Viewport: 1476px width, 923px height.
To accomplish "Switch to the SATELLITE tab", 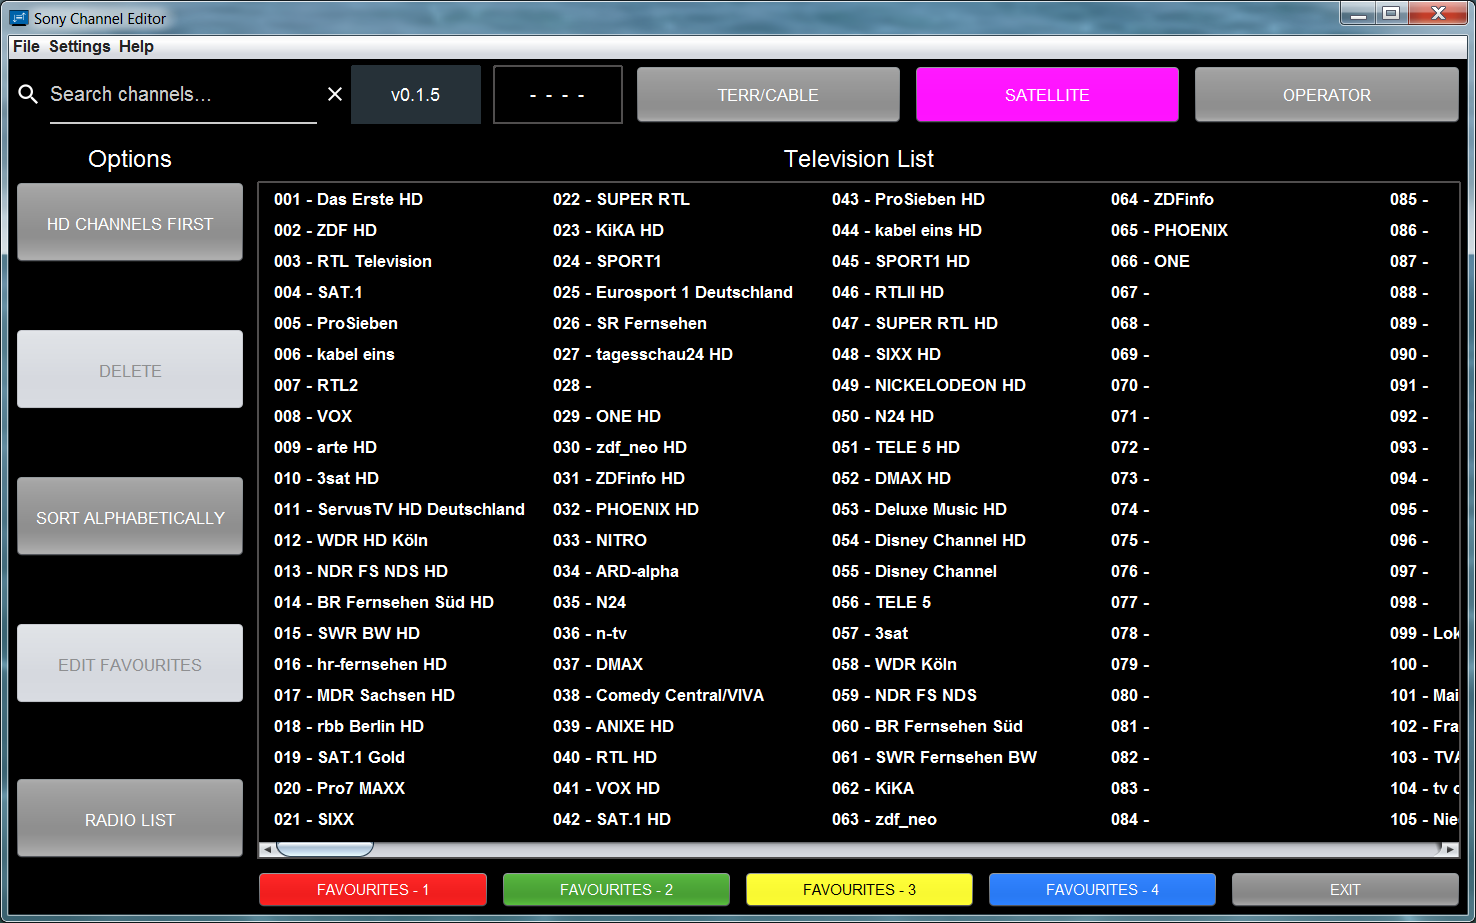I will point(1047,95).
